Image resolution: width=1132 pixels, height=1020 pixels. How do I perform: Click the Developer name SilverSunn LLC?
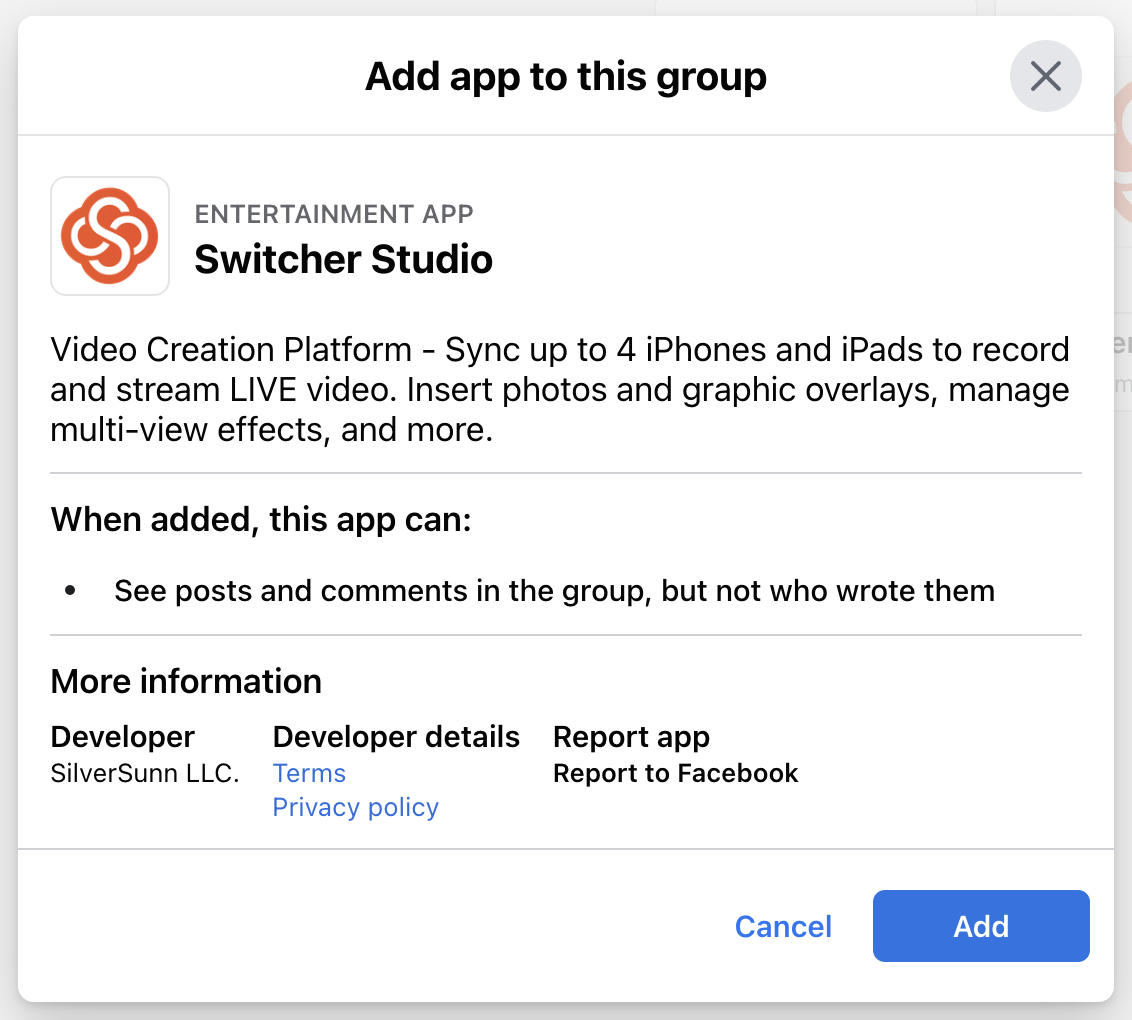point(144,772)
